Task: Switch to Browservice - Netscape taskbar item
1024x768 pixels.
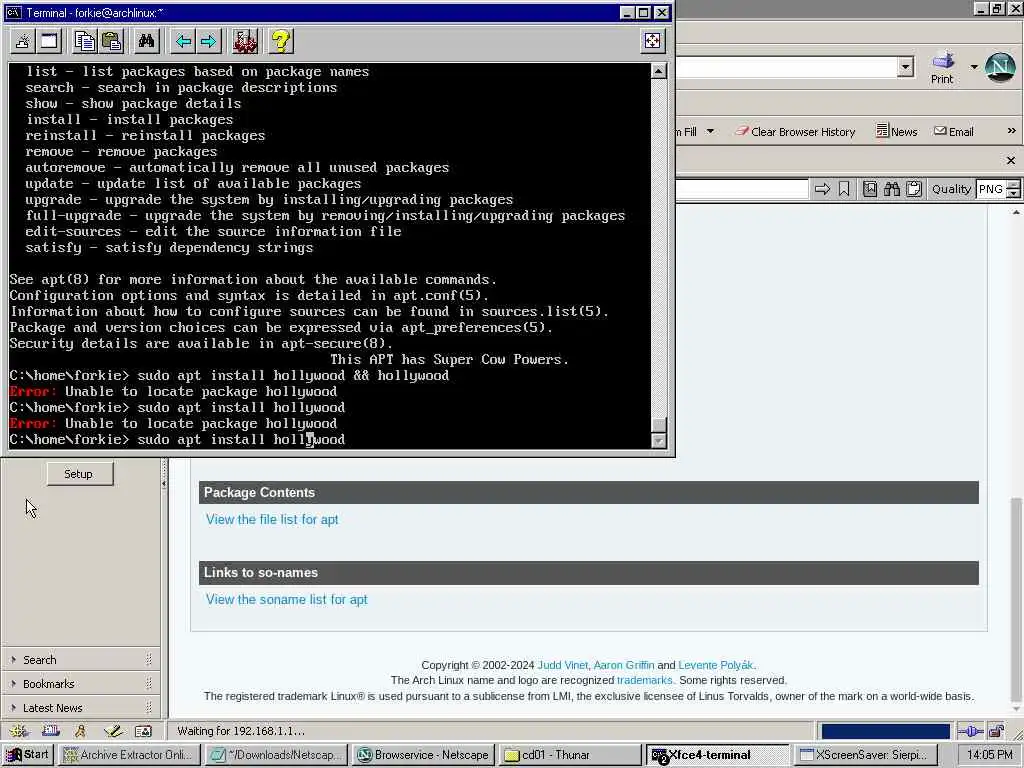Action: (424, 755)
